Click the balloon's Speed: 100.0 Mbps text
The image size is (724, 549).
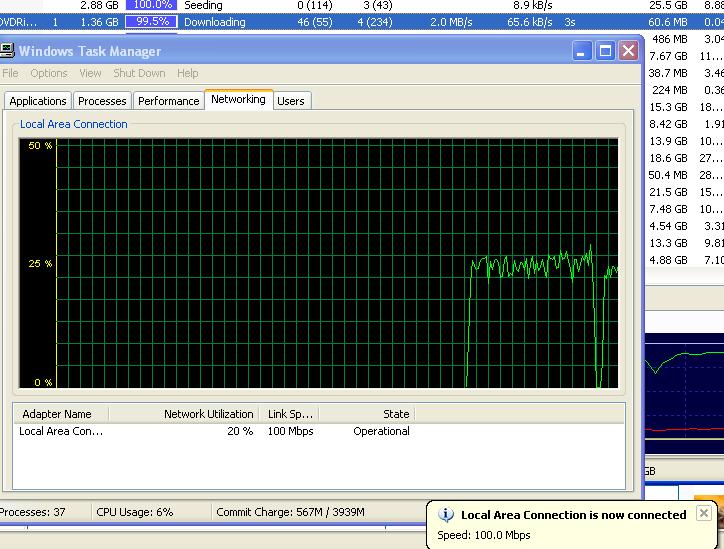click(483, 535)
